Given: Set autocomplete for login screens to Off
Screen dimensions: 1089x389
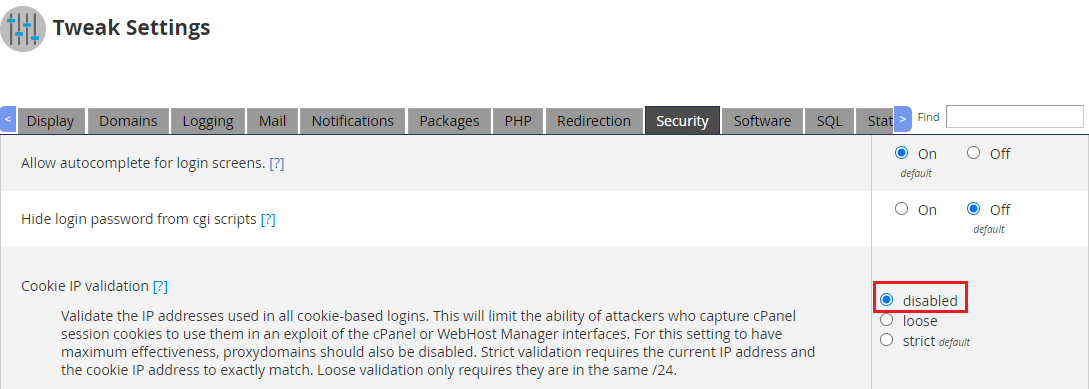Looking at the screenshot, I should (x=973, y=153).
